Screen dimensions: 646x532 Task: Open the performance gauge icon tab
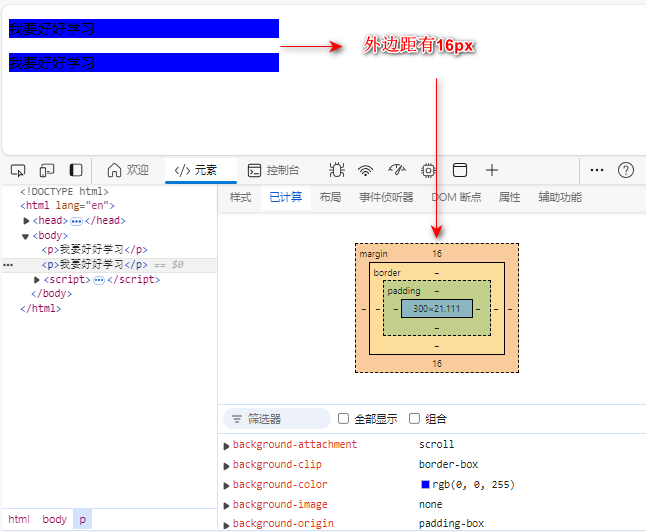[397, 170]
